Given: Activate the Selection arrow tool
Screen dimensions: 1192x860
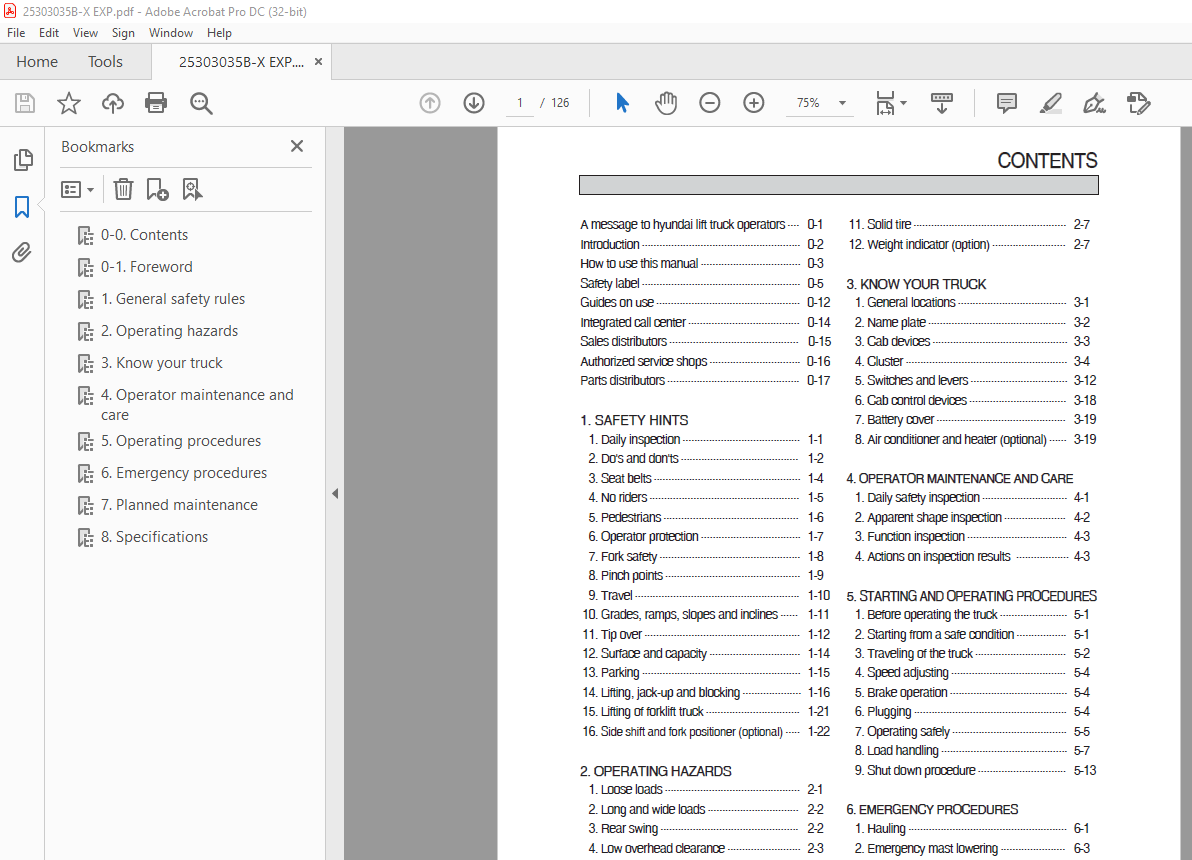Looking at the screenshot, I should pos(623,103).
